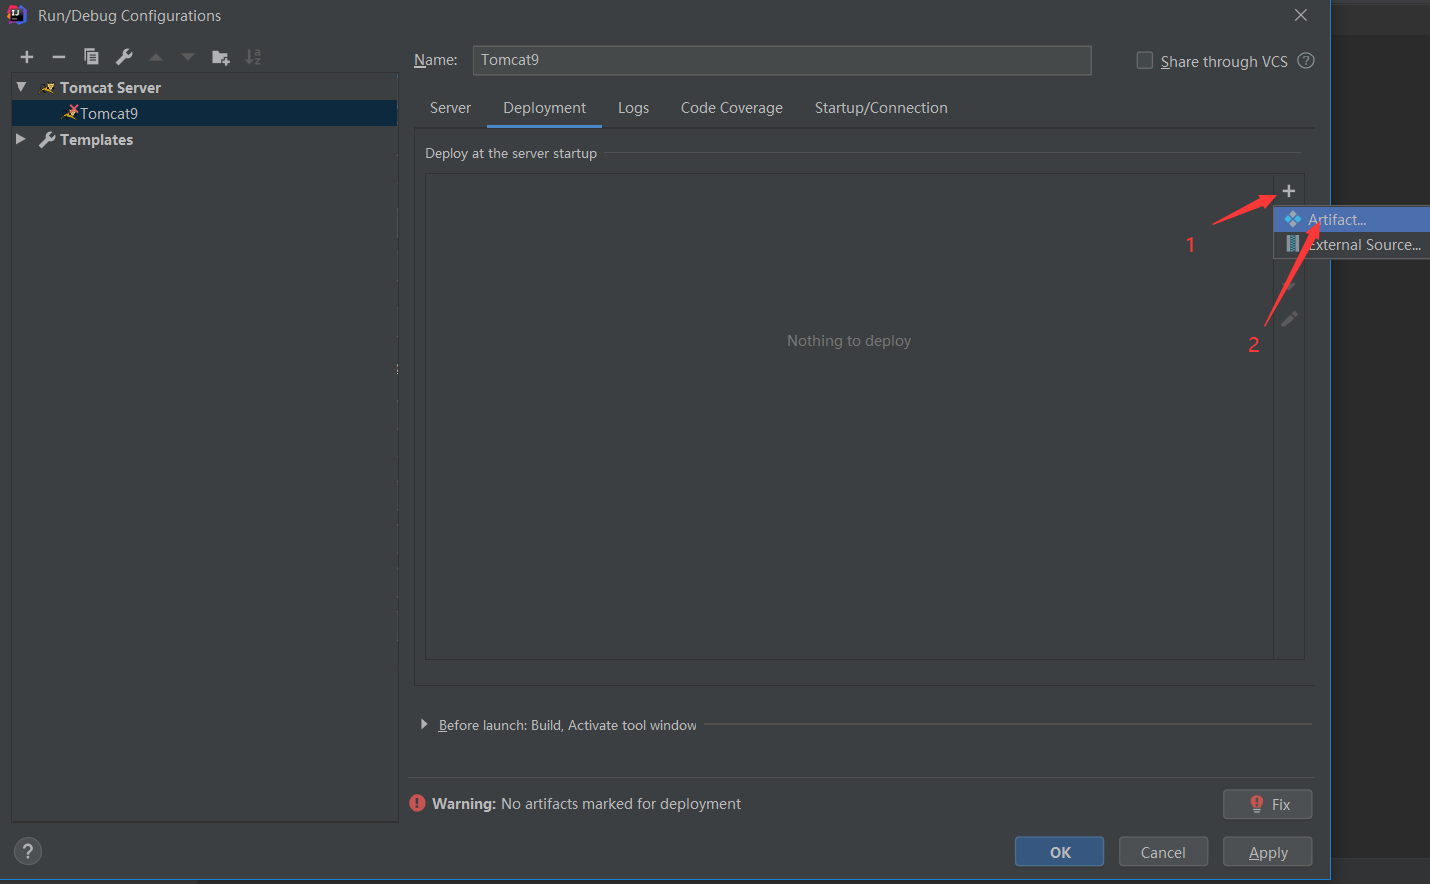
Task: Open edit templates via the wrench icon
Action: pos(124,57)
